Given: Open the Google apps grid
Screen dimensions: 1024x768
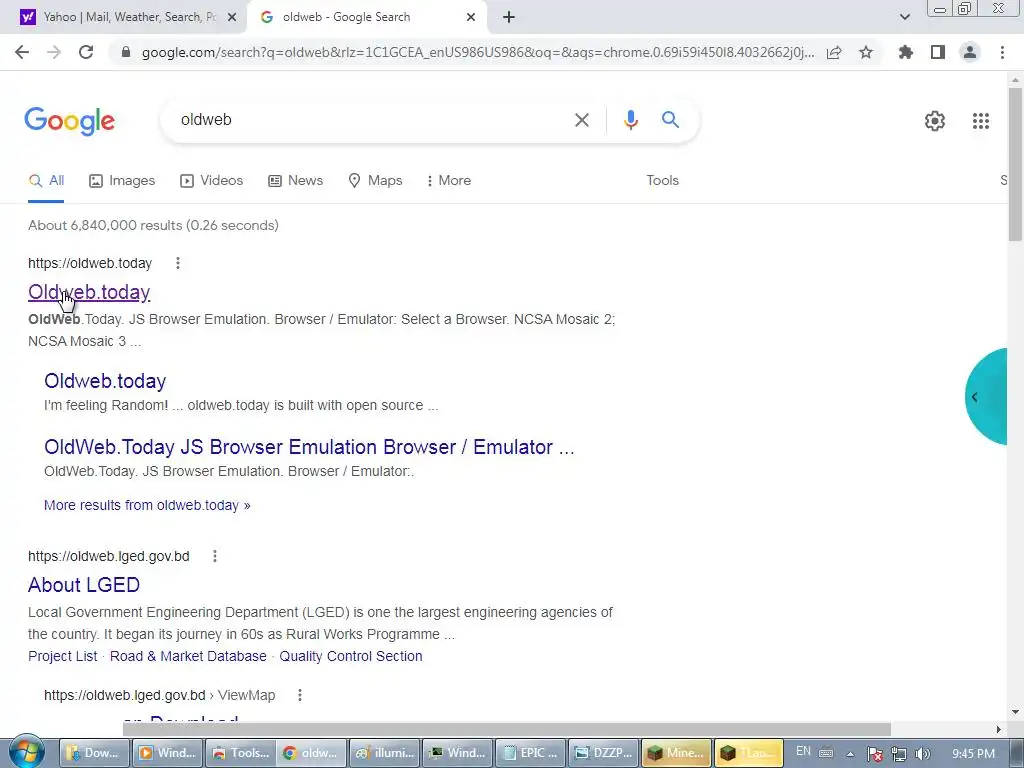Looking at the screenshot, I should 980,121.
